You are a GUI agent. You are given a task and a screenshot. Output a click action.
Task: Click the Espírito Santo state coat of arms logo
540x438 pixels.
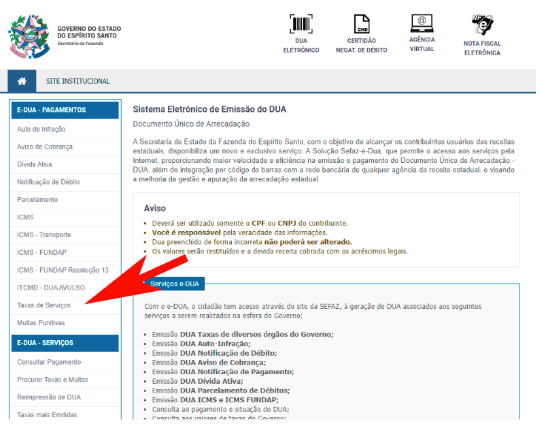(29, 36)
